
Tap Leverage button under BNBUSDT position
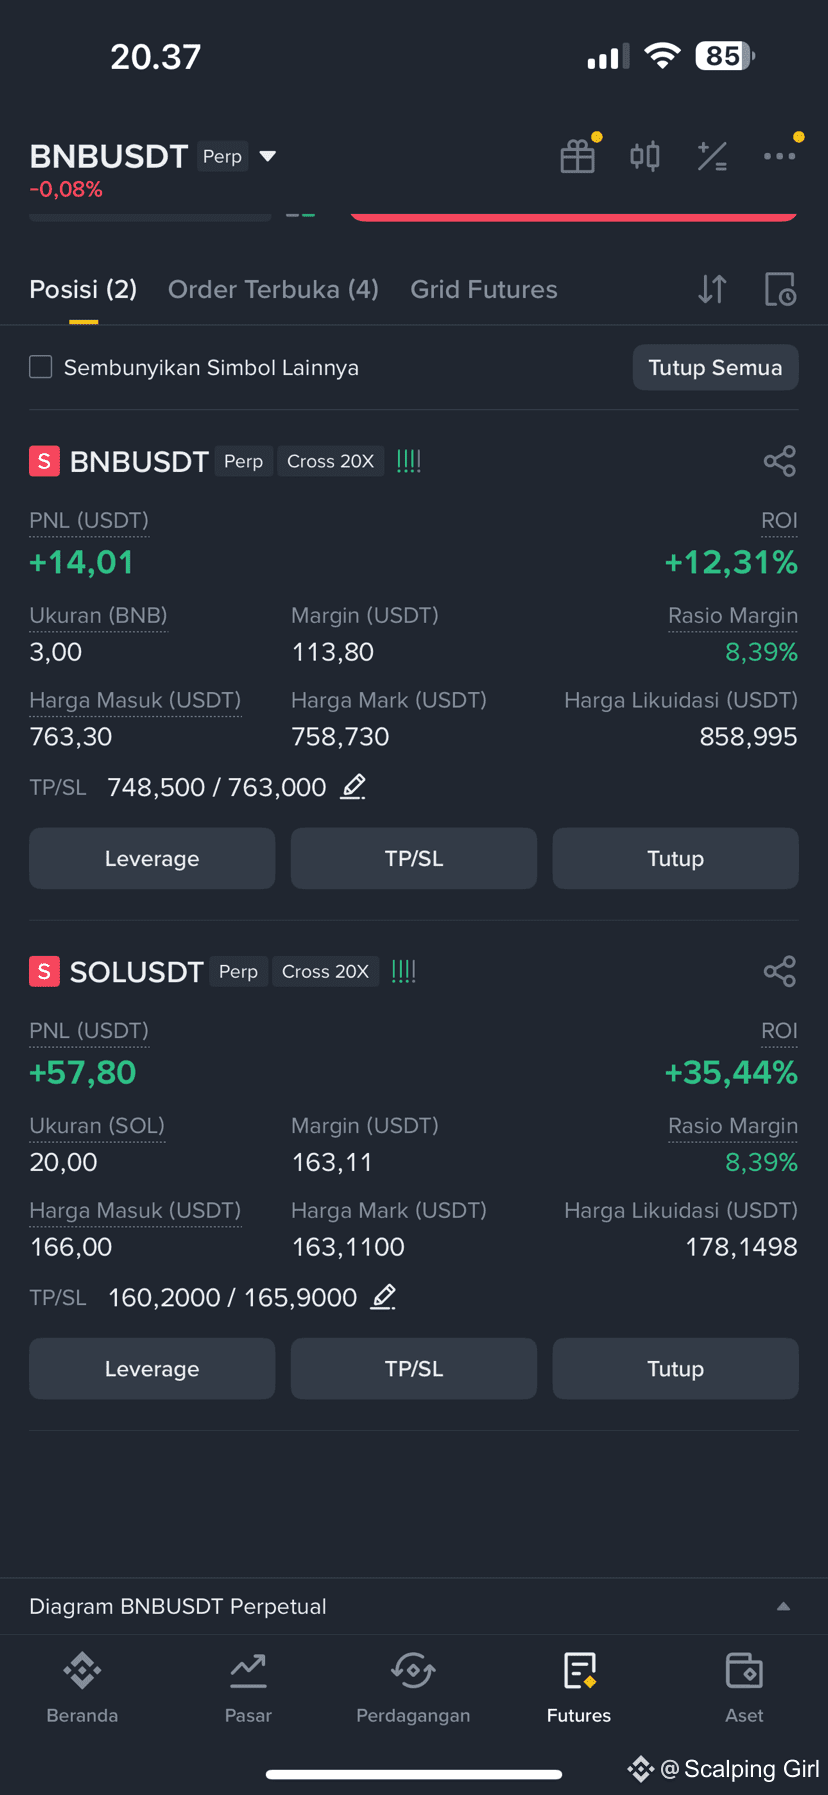(152, 858)
